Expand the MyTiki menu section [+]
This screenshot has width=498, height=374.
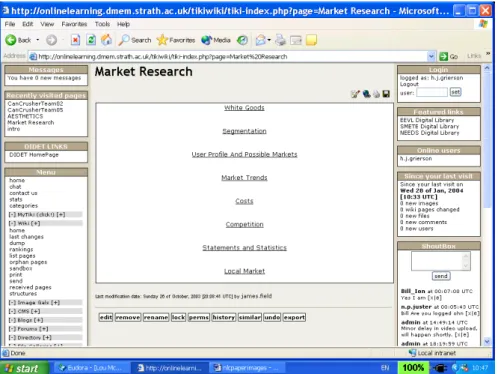point(61,215)
